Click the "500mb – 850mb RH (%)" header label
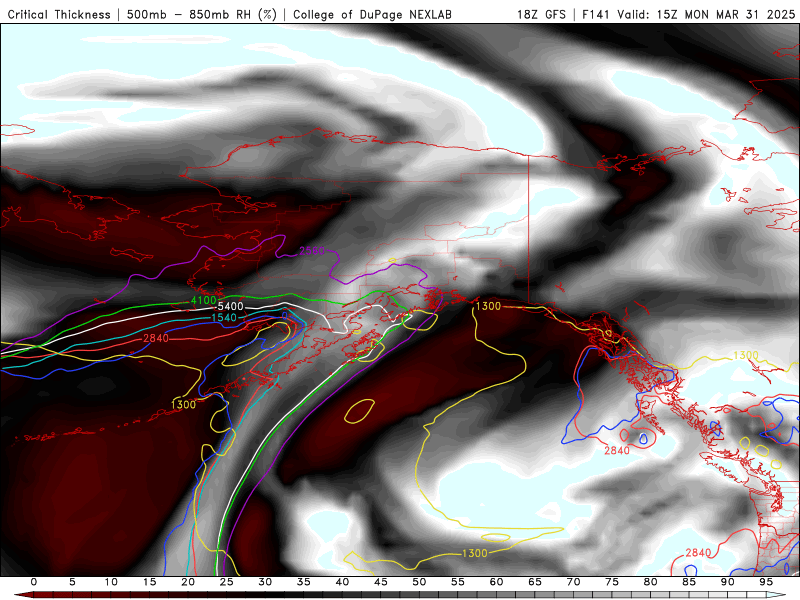 click(202, 14)
